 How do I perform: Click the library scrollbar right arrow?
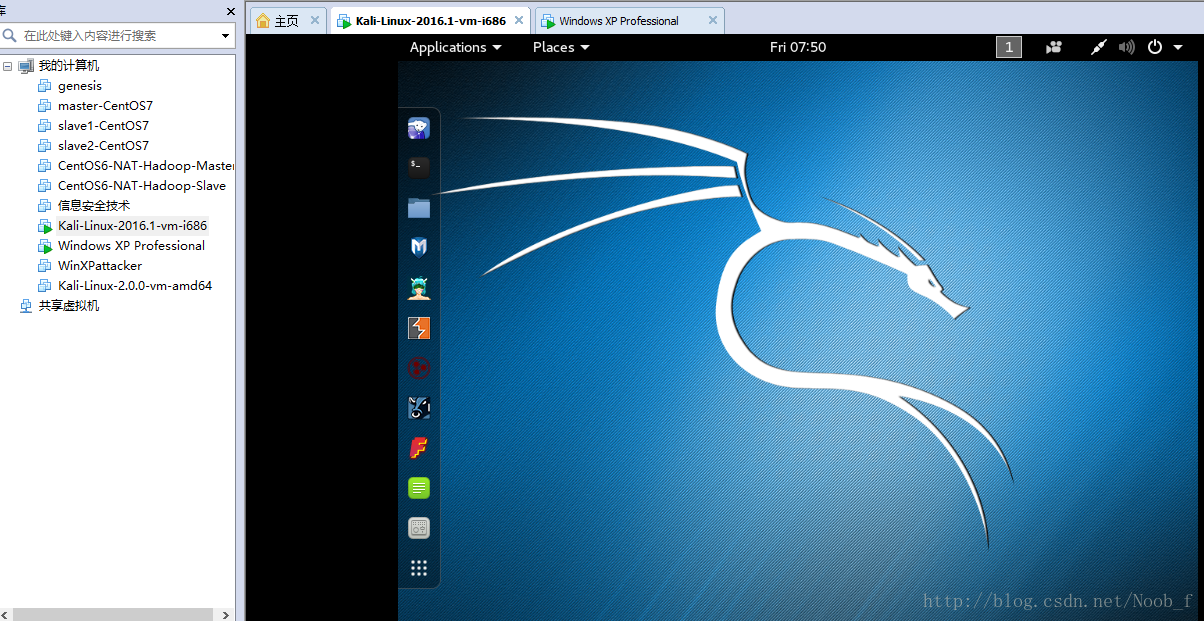pyautogui.click(x=226, y=614)
